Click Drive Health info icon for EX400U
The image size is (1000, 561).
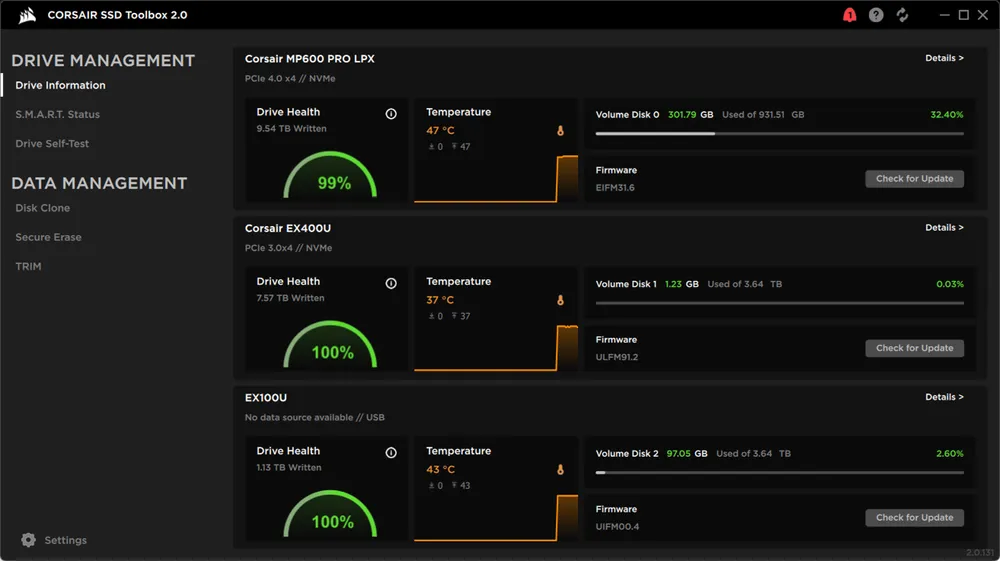click(x=391, y=284)
